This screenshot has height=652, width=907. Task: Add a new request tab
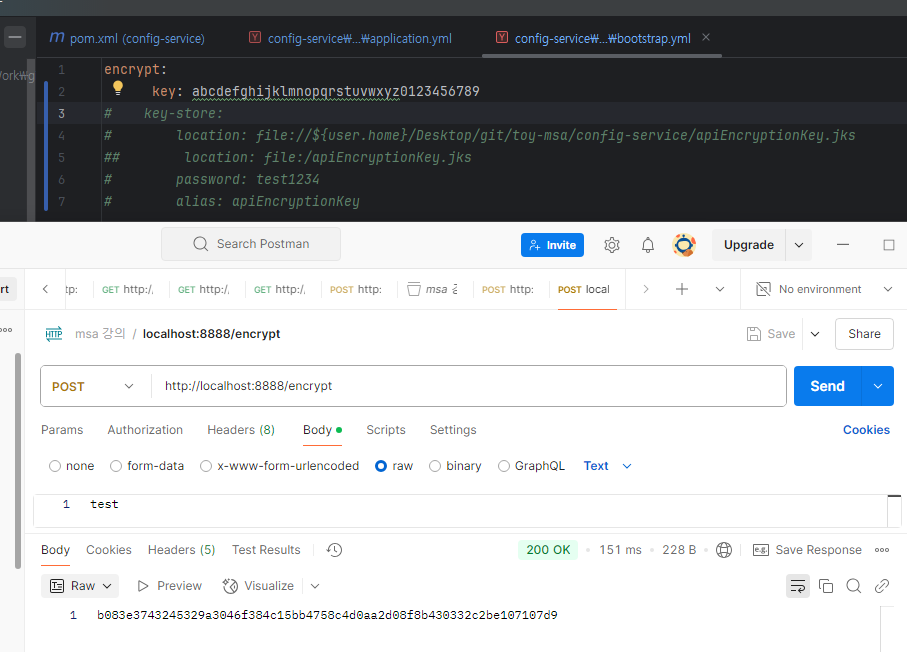point(682,289)
